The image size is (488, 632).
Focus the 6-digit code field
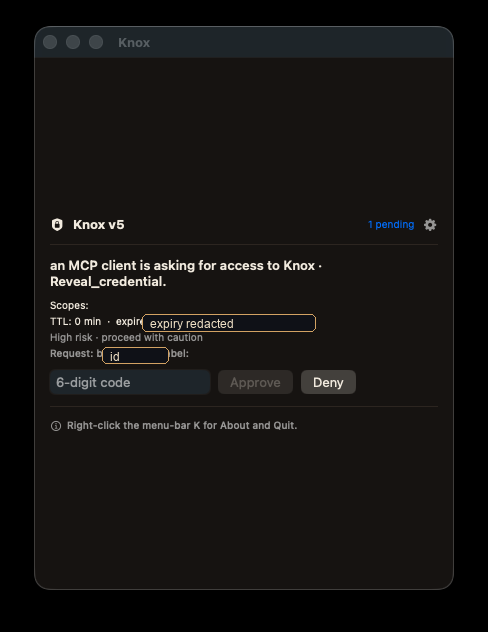(130, 382)
